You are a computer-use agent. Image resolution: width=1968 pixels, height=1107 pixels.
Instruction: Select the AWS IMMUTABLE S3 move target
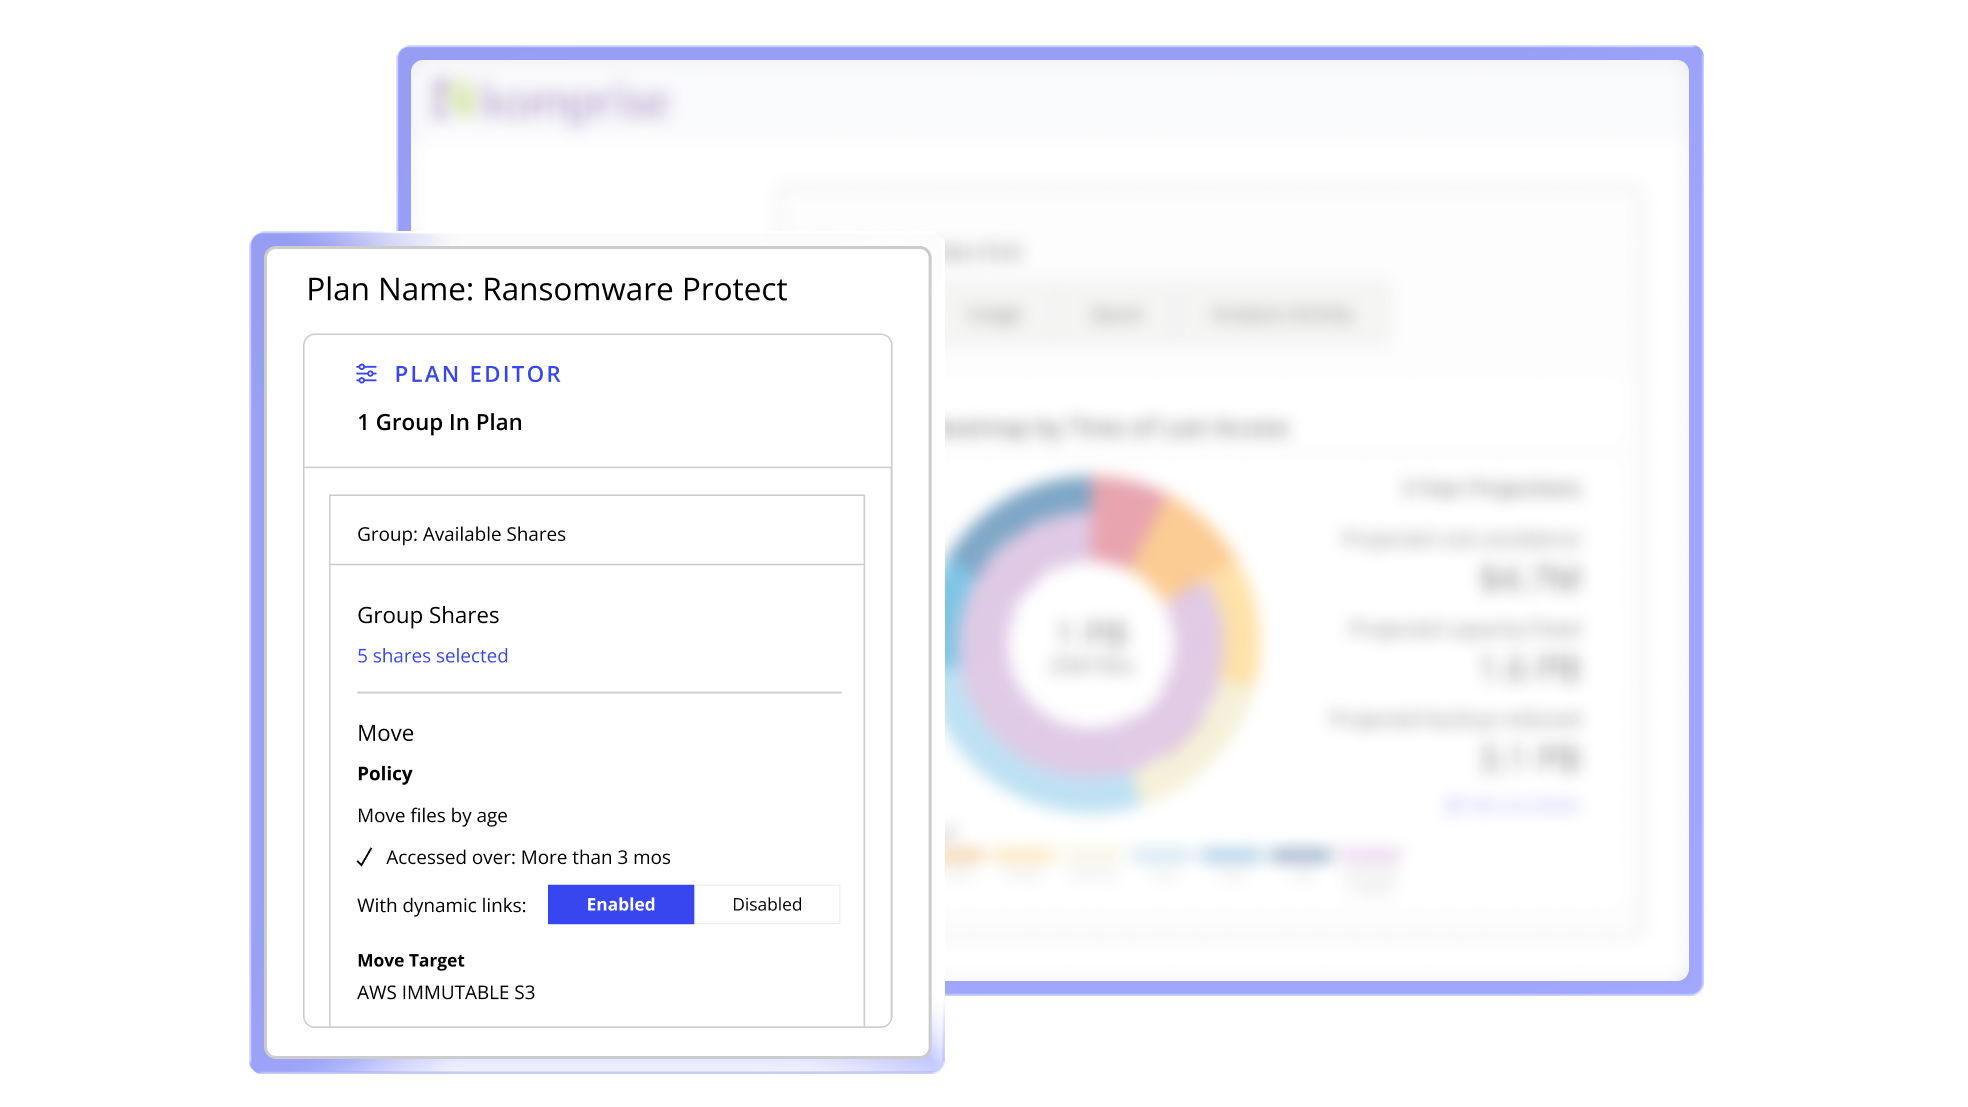[x=446, y=992]
